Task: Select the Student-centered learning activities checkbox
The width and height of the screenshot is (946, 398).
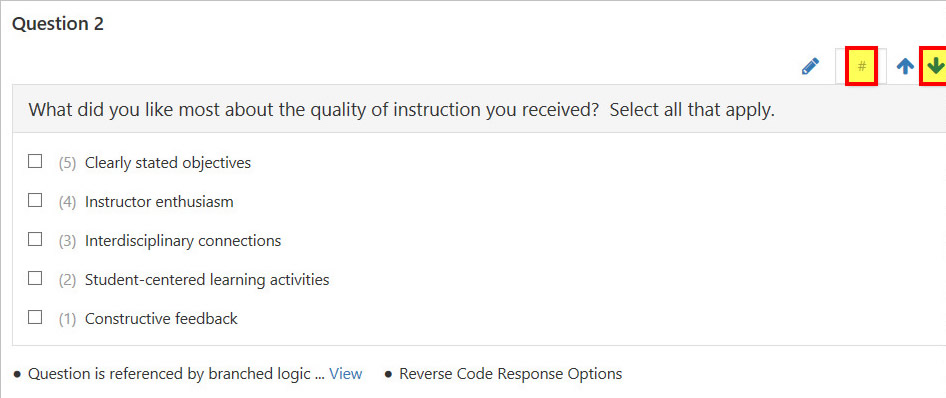Action: point(35,278)
